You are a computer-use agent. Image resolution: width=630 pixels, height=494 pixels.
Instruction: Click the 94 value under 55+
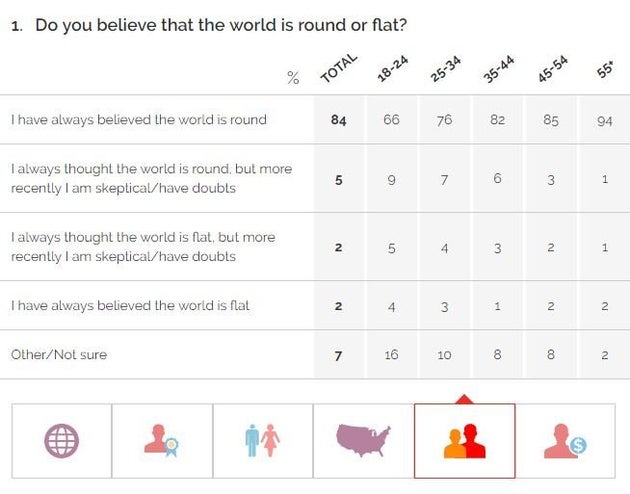(604, 120)
